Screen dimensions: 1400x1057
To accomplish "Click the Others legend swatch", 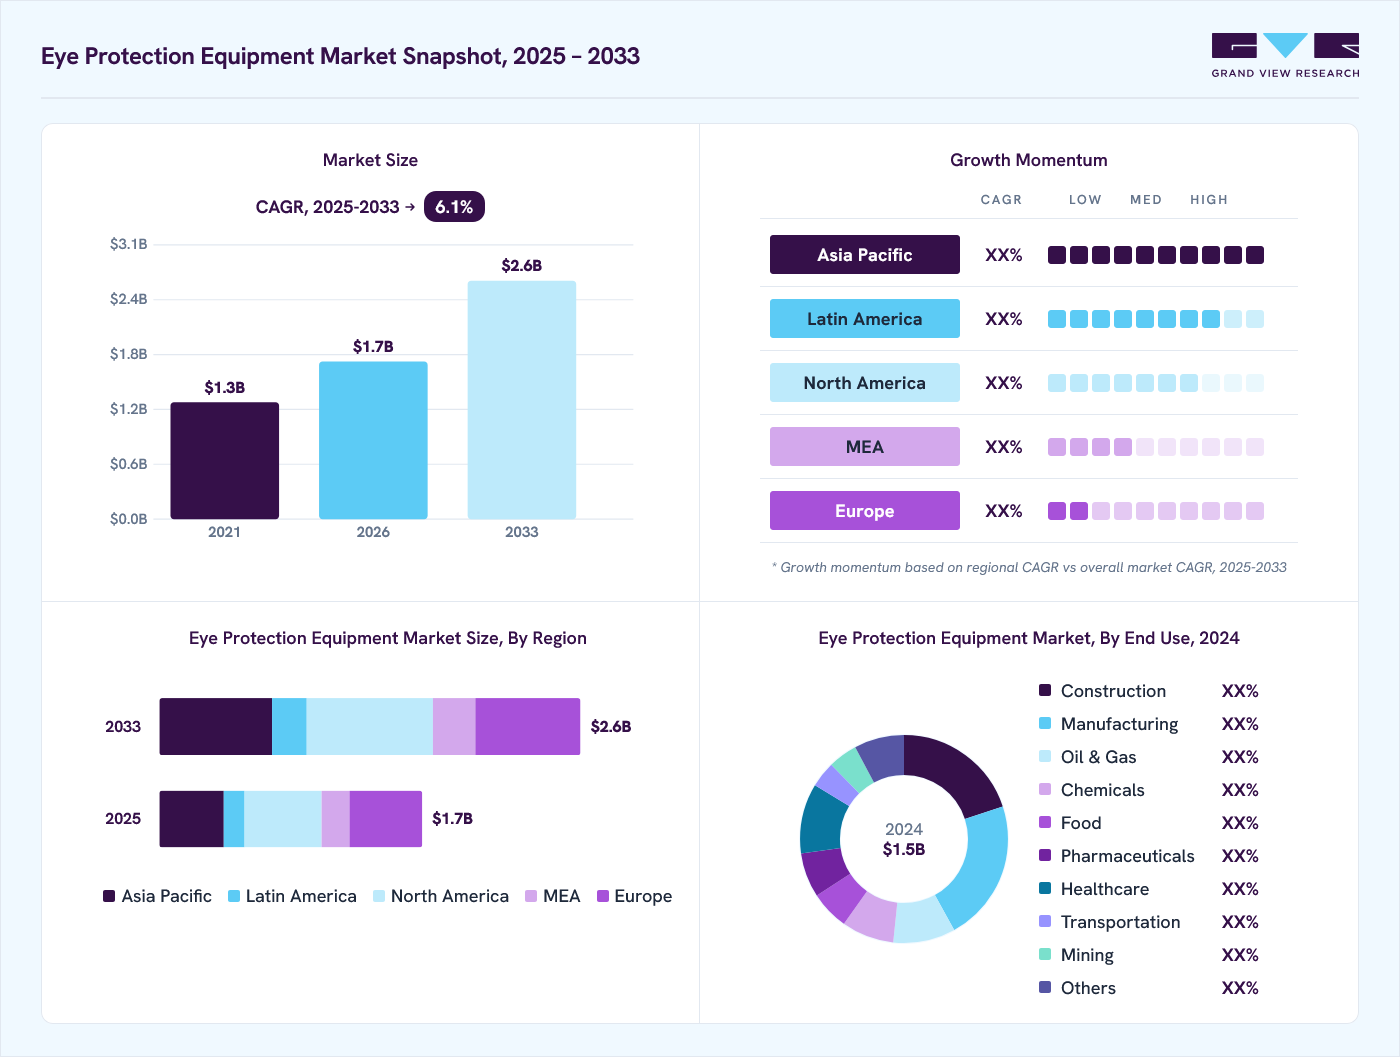I will pyautogui.click(x=1045, y=987).
